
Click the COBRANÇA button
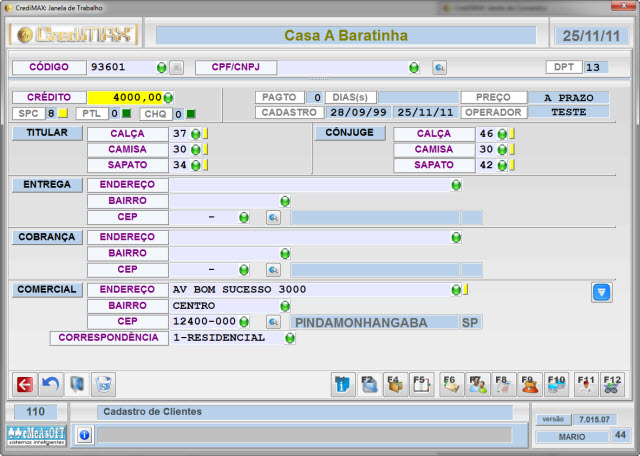click(x=47, y=237)
